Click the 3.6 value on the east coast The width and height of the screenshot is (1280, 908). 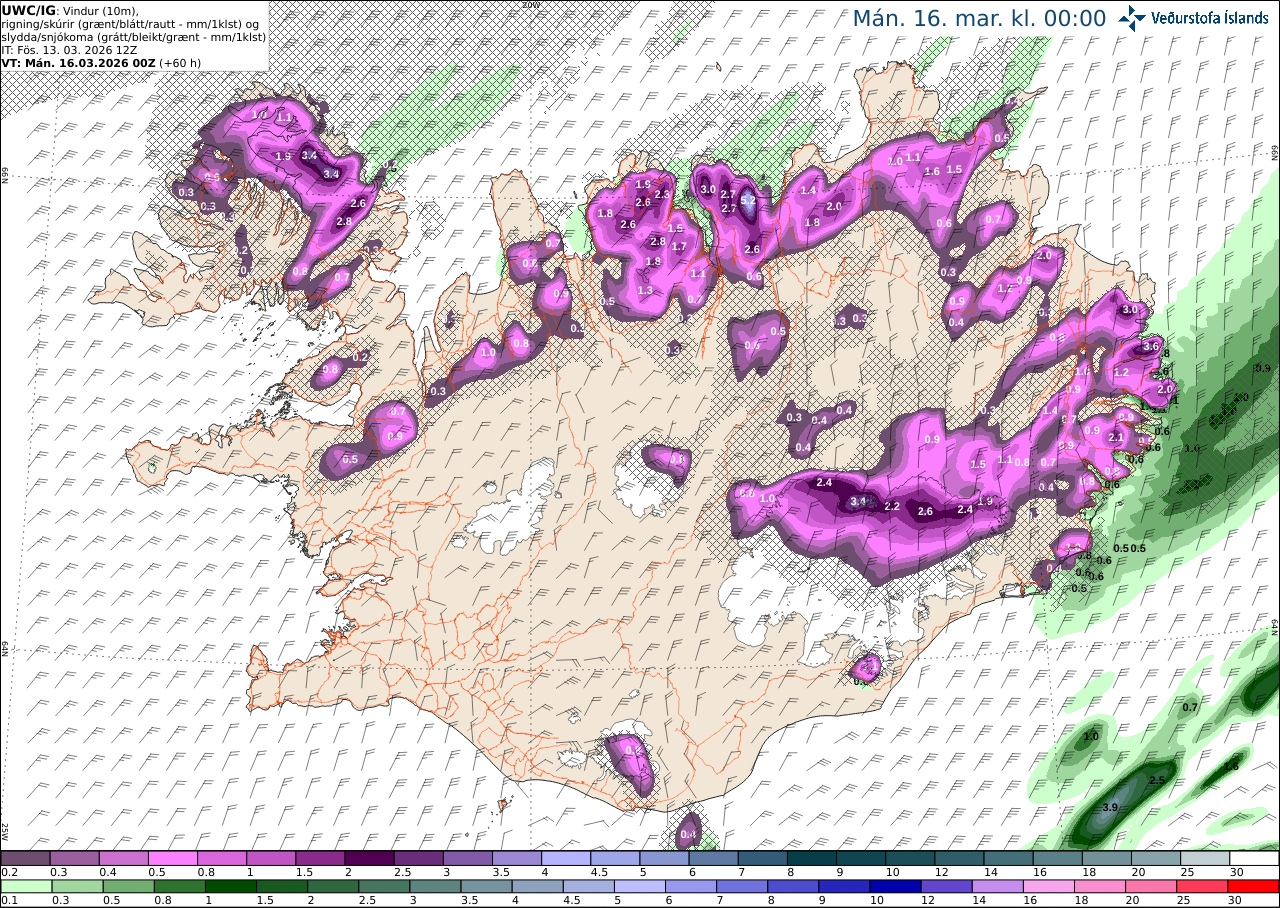coord(1151,346)
